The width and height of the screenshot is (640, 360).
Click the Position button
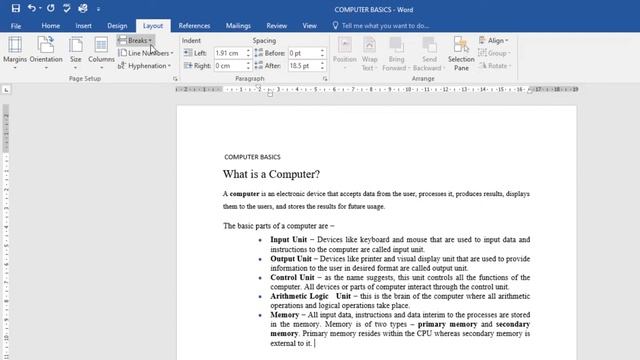(345, 53)
